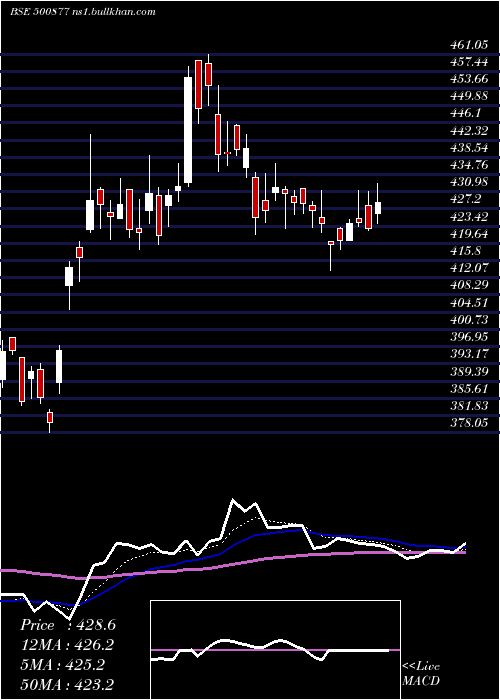The image size is (500, 700).
Task: Click the 393.17 price axis label
Action: click(468, 354)
